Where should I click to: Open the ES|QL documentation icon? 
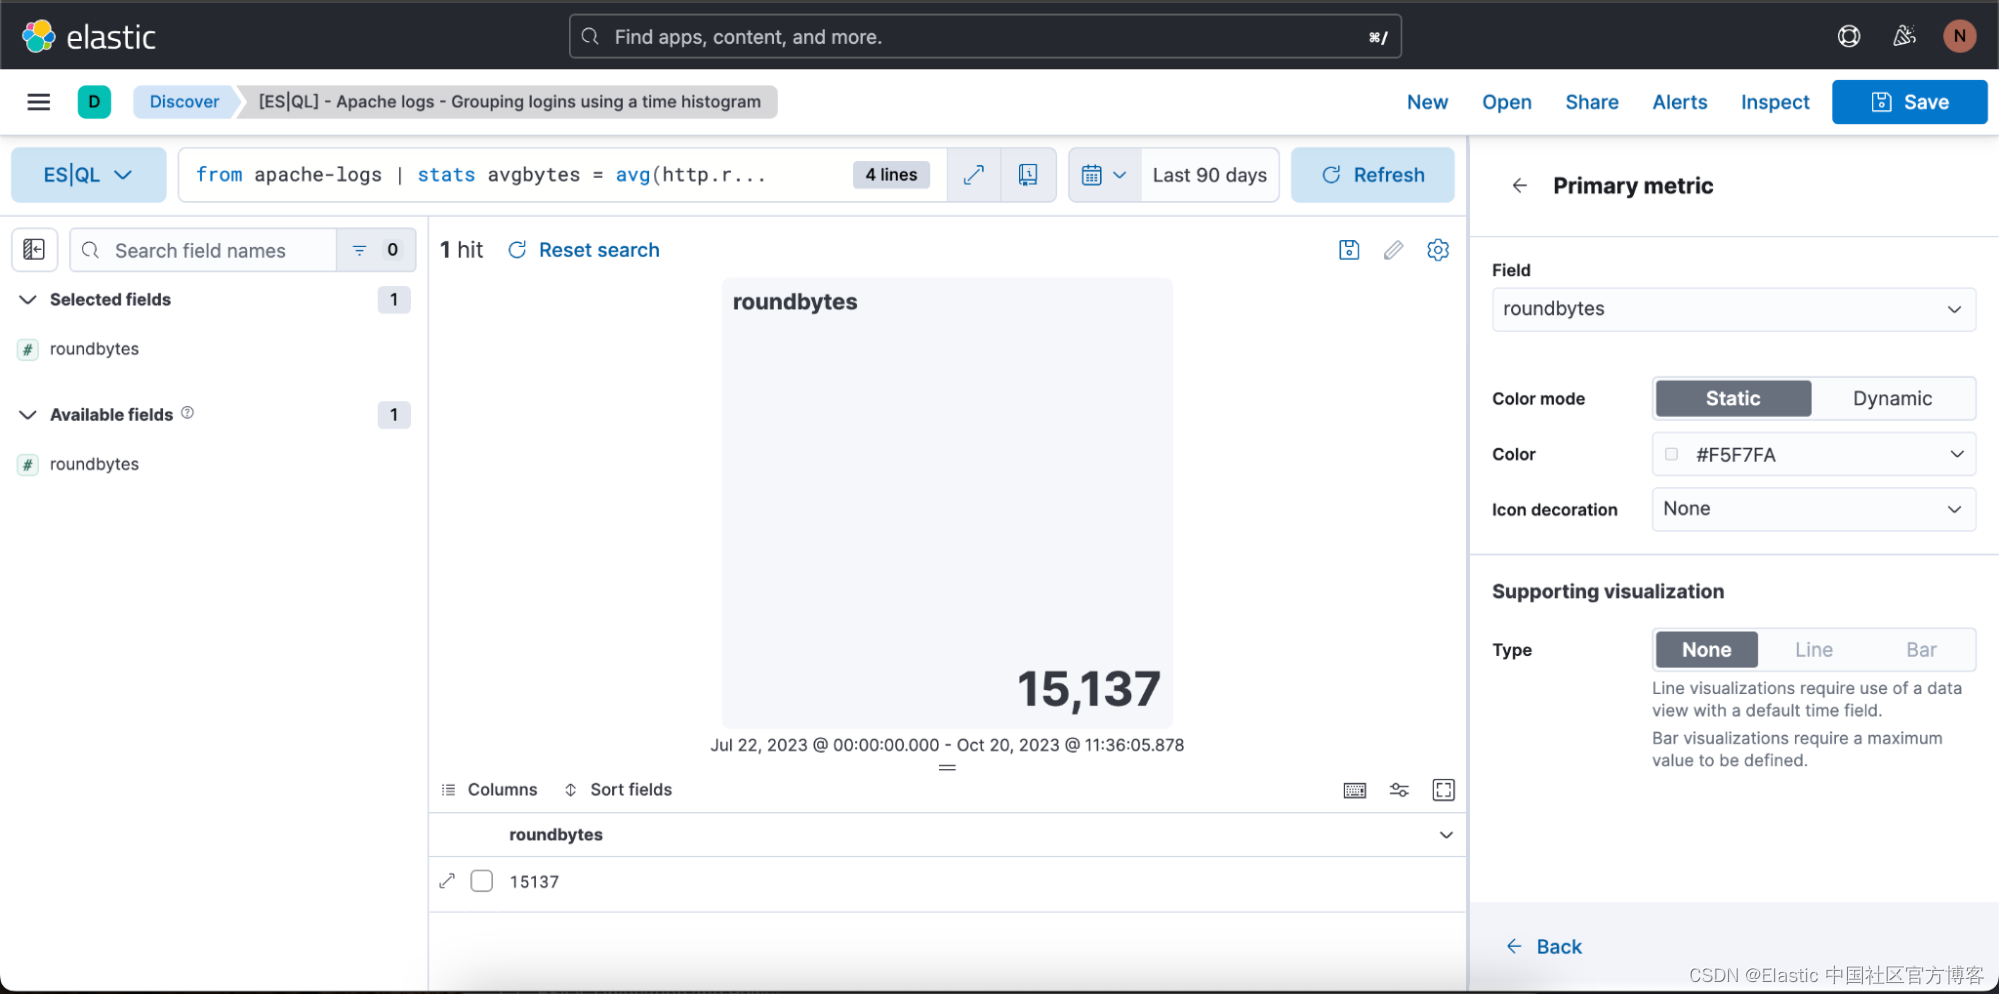pos(1027,175)
